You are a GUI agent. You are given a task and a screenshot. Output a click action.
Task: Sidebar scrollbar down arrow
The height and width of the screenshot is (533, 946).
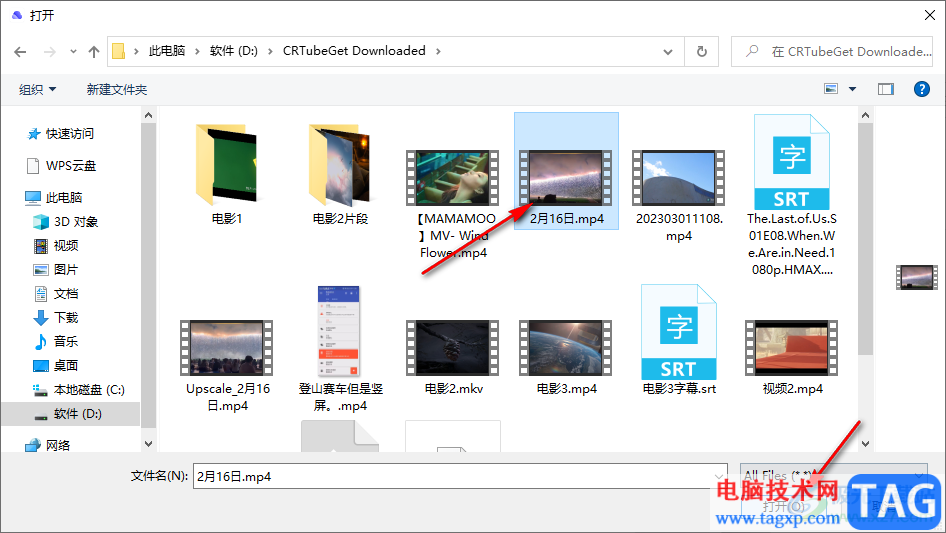pos(148,444)
